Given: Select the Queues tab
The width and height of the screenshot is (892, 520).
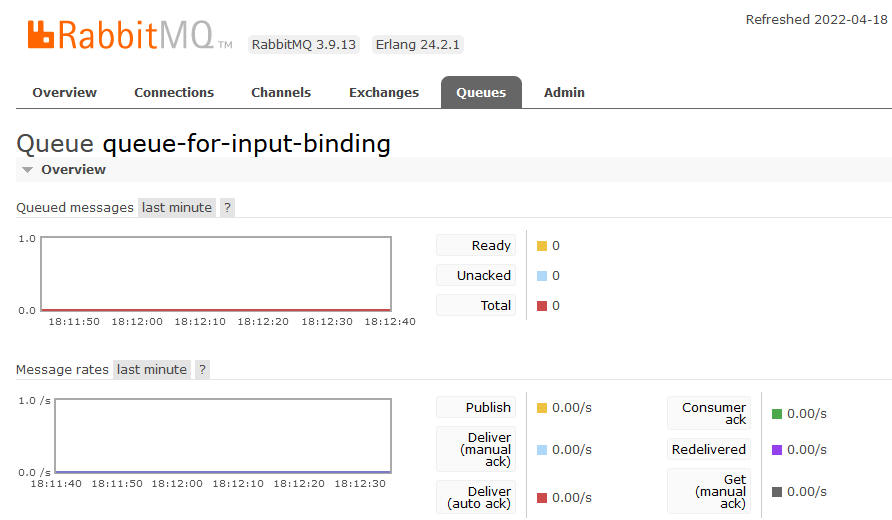Looking at the screenshot, I should (x=481, y=92).
